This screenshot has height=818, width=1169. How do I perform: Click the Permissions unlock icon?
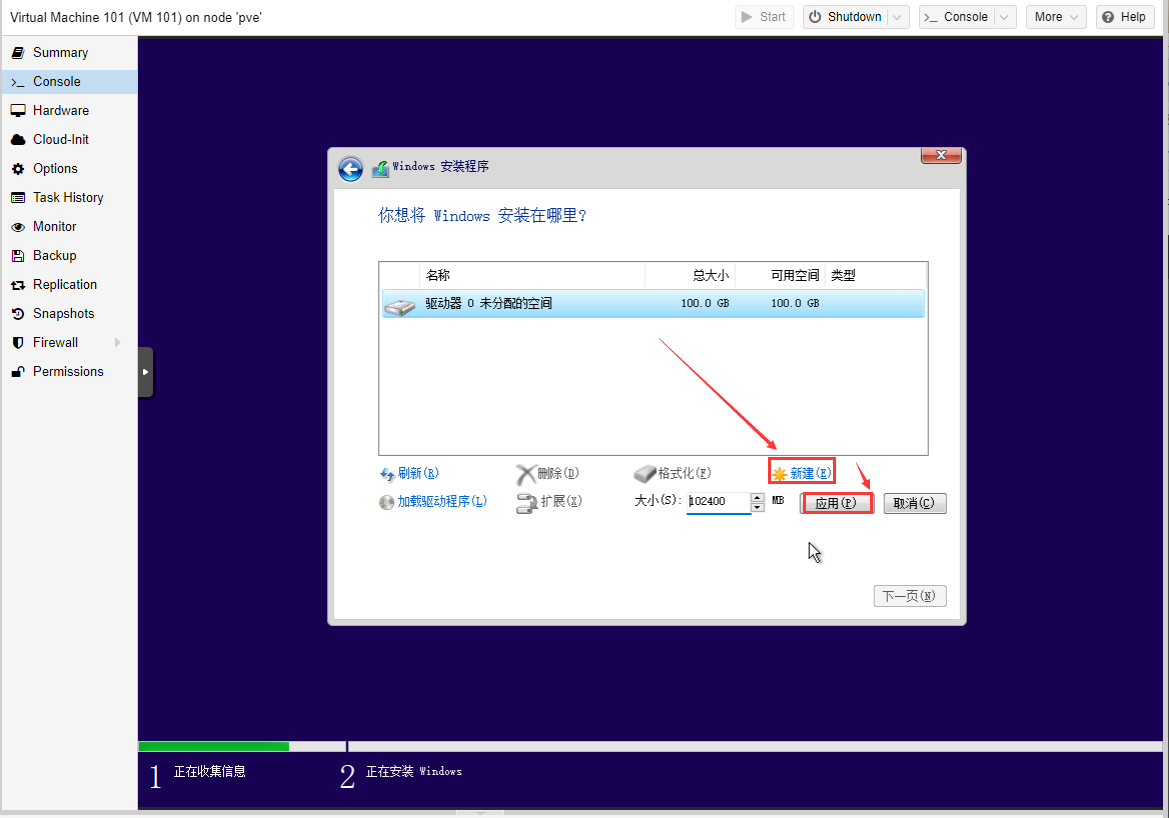coord(18,372)
